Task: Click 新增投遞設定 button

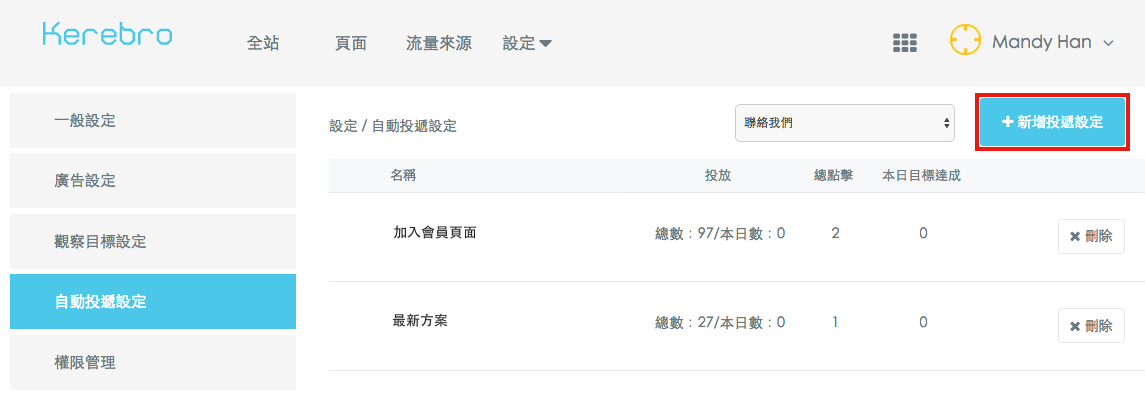Action: [x=1052, y=123]
